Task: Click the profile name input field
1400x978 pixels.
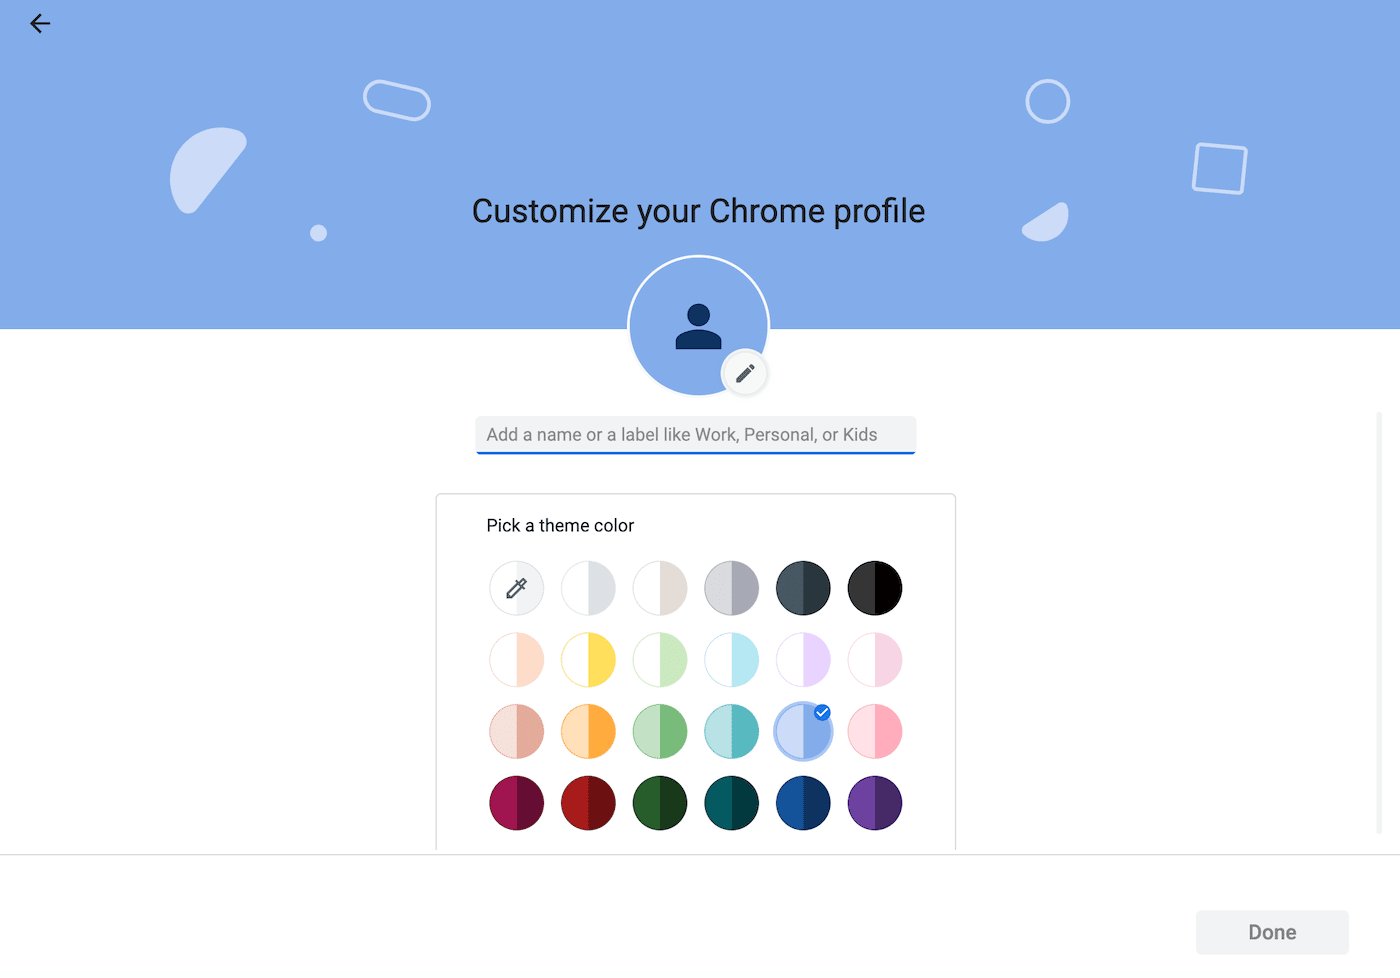Action: [696, 434]
